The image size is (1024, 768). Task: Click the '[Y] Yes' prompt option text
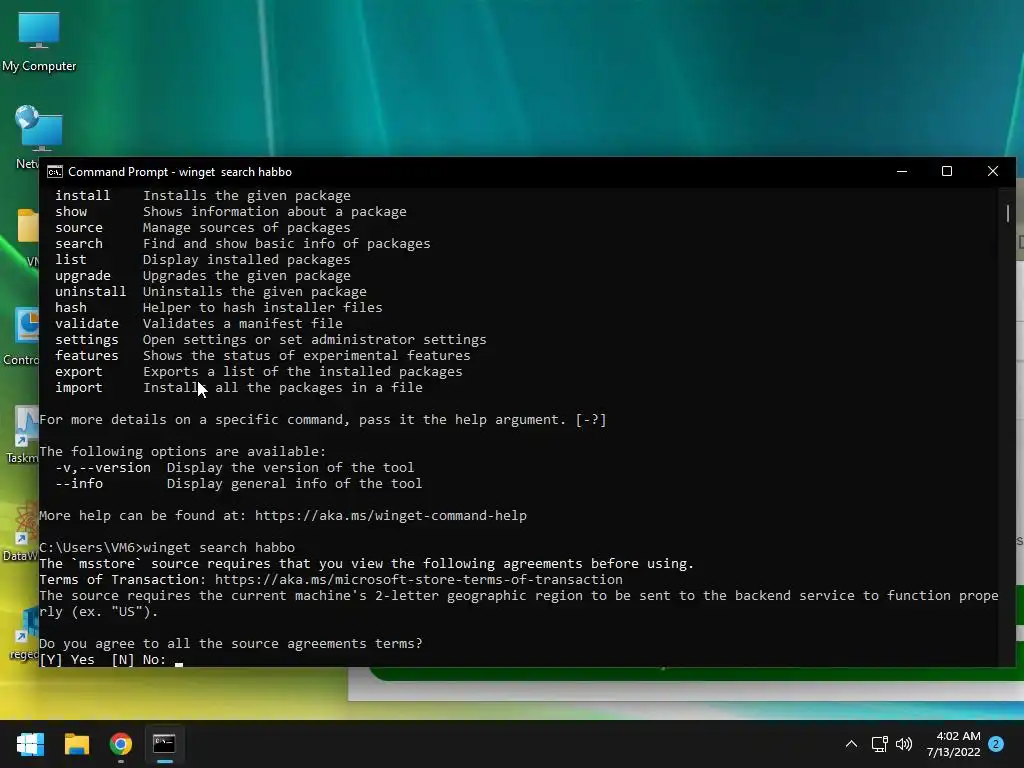(x=67, y=660)
